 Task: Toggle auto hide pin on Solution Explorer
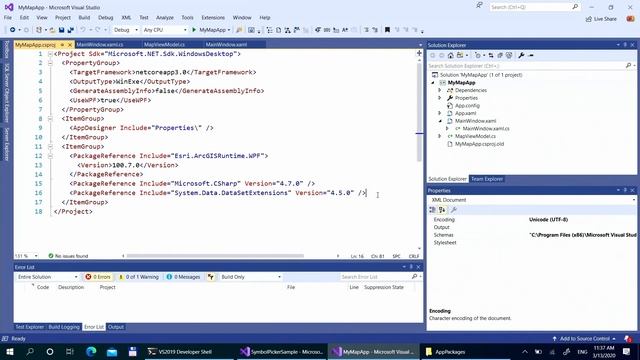tap(625, 45)
